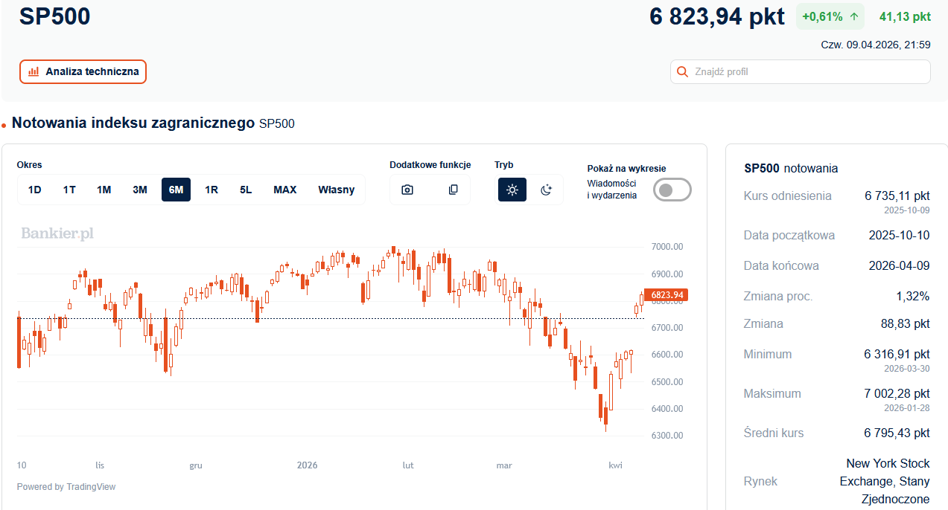Select the 1D period
This screenshot has width=948, height=510.
pyautogui.click(x=34, y=190)
